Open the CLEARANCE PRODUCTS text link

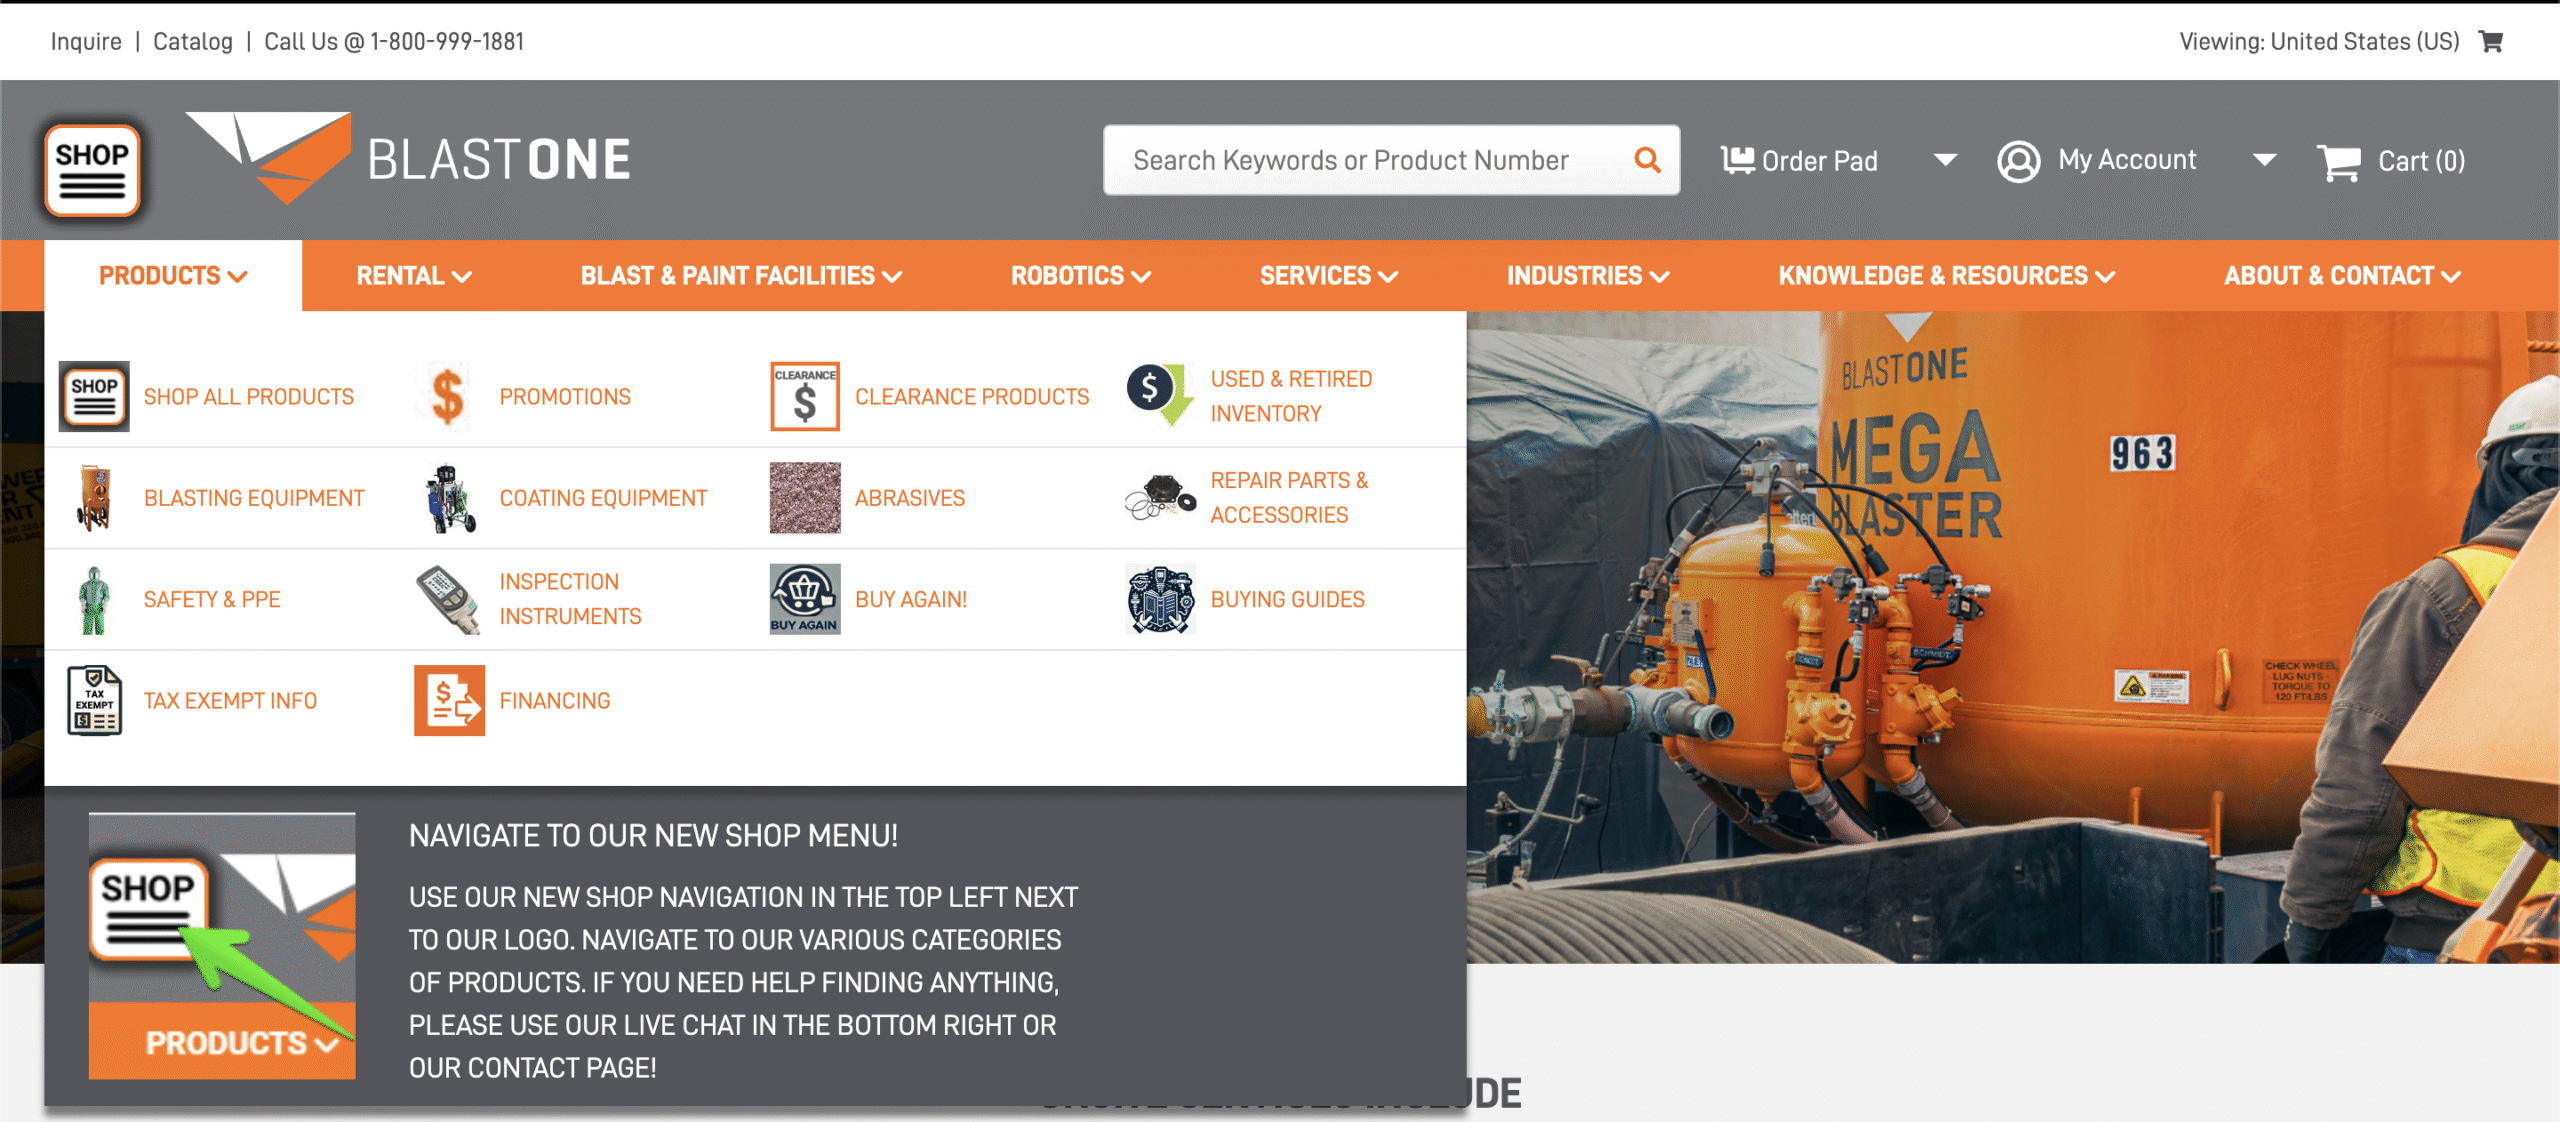pos(972,397)
